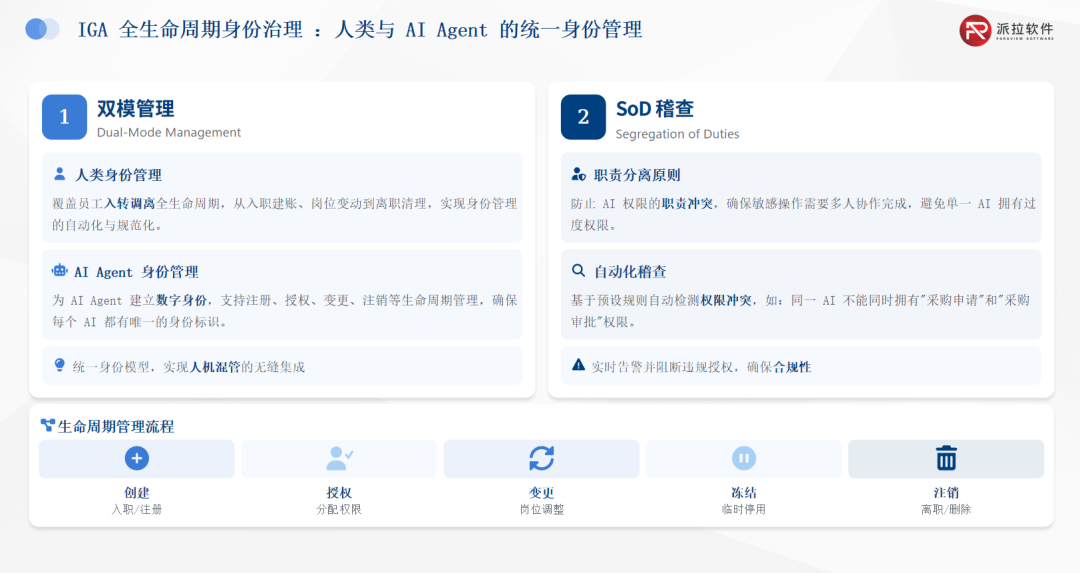Click the 创建 step label
This screenshot has height=573, width=1080.
coord(136,492)
